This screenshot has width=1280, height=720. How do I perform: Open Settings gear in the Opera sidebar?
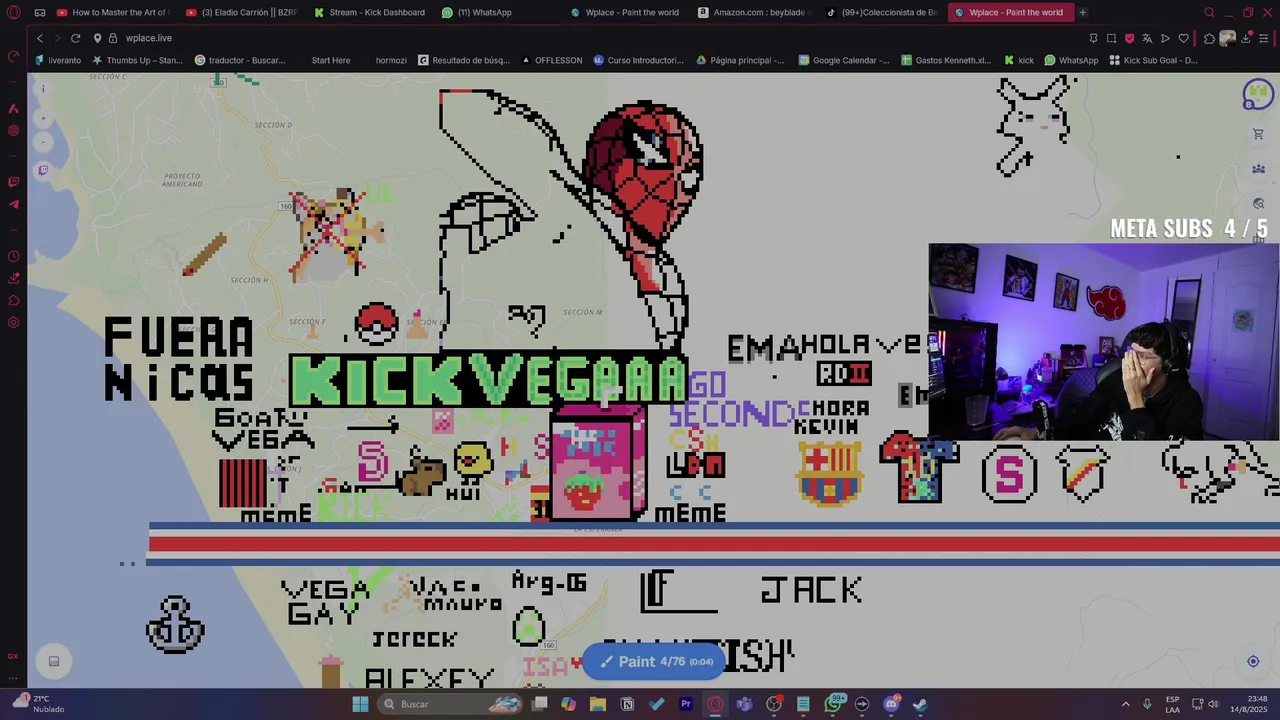click(x=13, y=323)
